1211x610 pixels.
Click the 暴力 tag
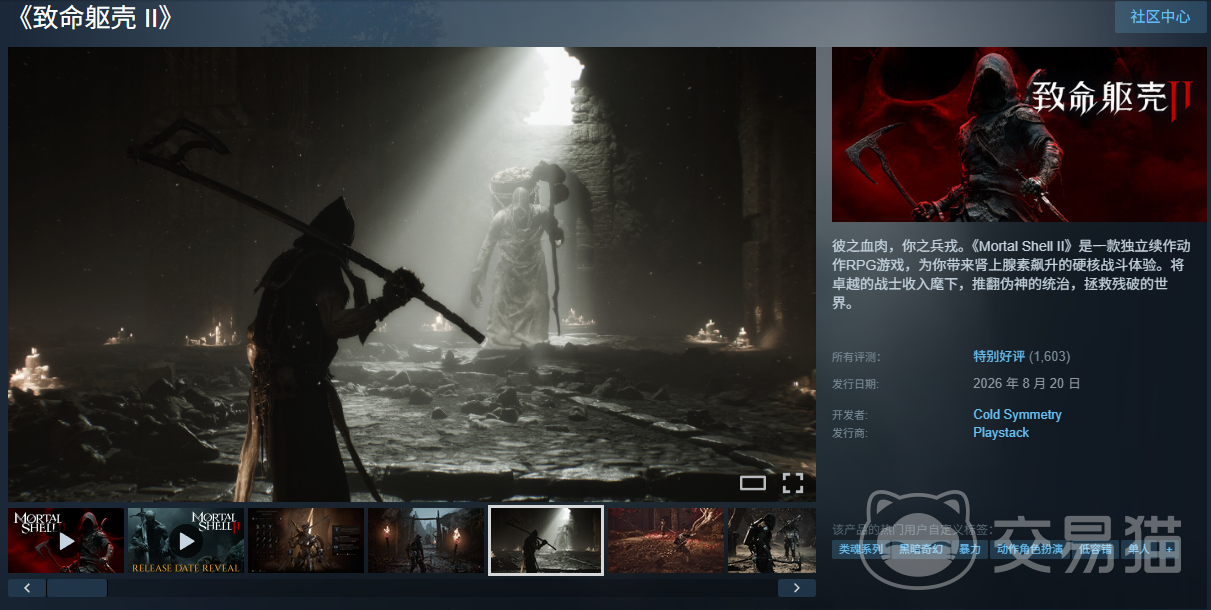970,550
